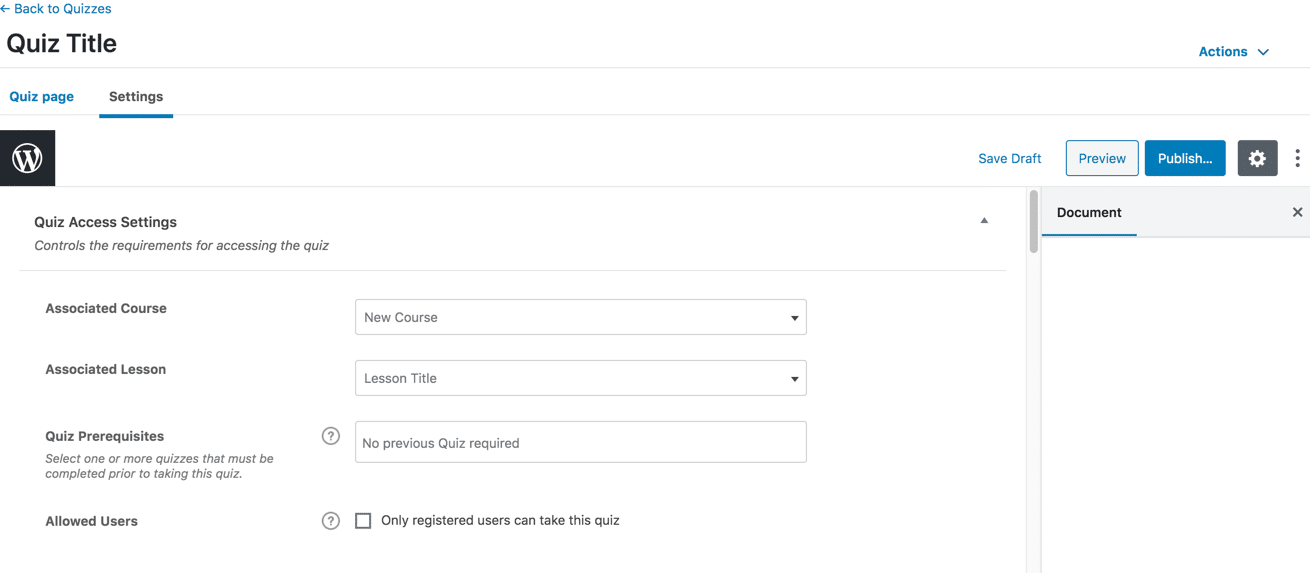Viewport: 1310px width, 573px height.
Task: Click the back arrow to Quizzes
Action: pos(6,9)
